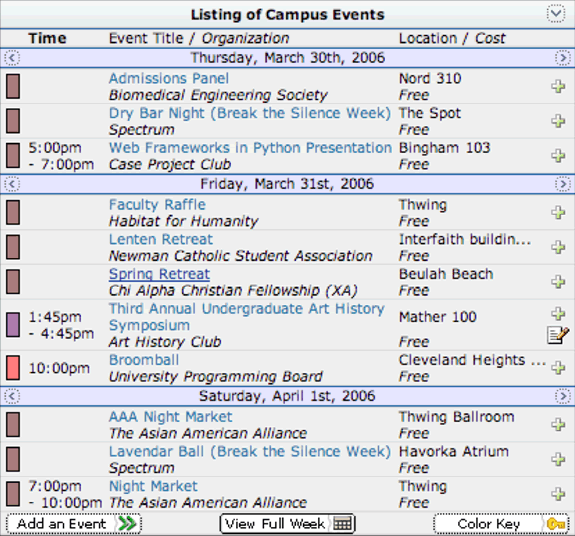Click the brown swatch beside Lavendar Ball
This screenshot has width=575, height=536.
[13, 459]
